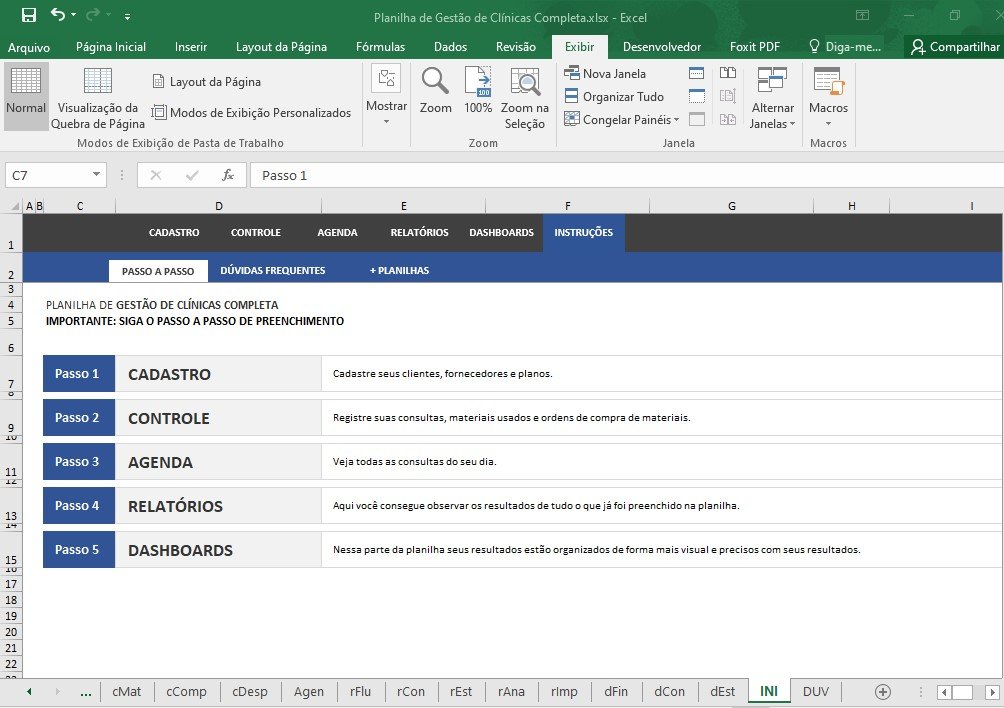Switch to Normal view mode

point(26,97)
